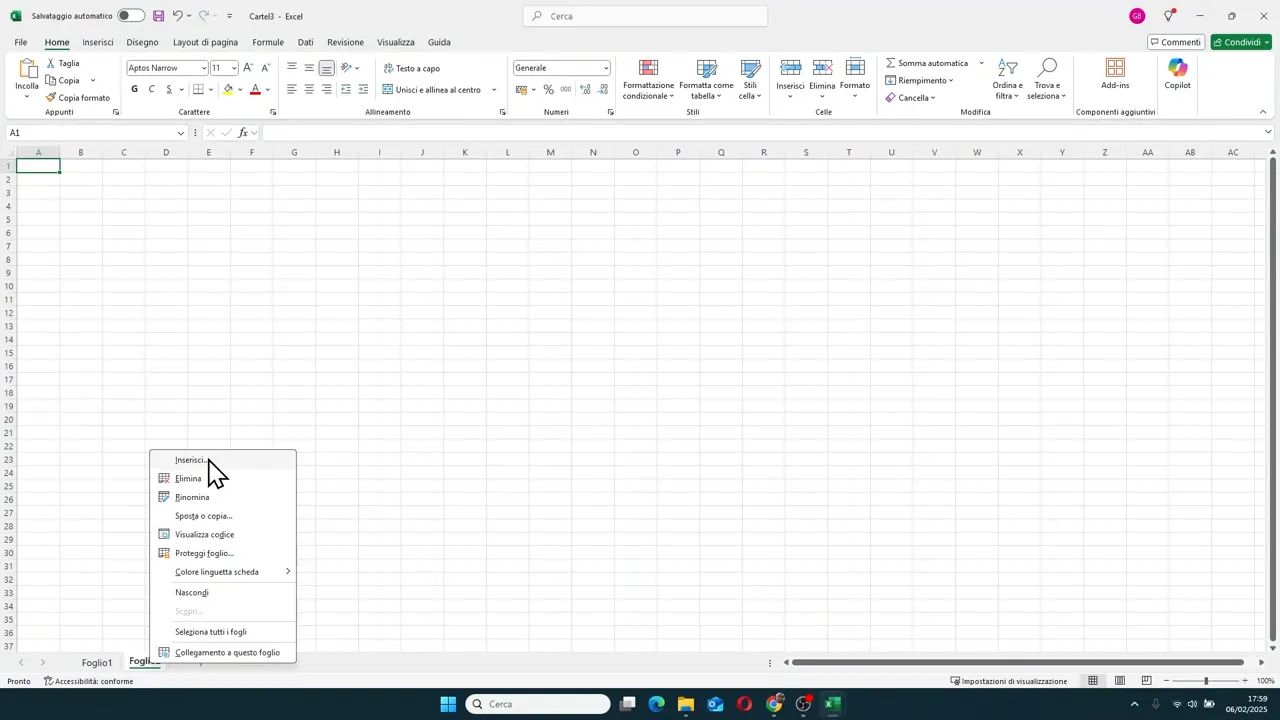
Task: Click the cell borders icon
Action: point(198,89)
